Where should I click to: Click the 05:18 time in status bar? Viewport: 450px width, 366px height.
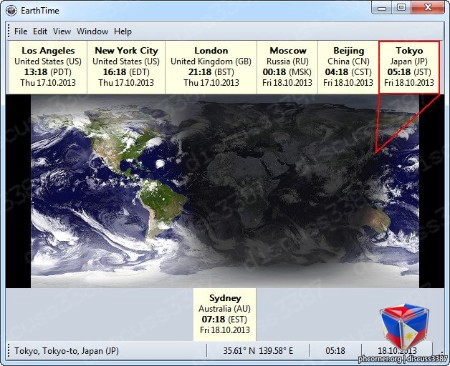coord(335,351)
